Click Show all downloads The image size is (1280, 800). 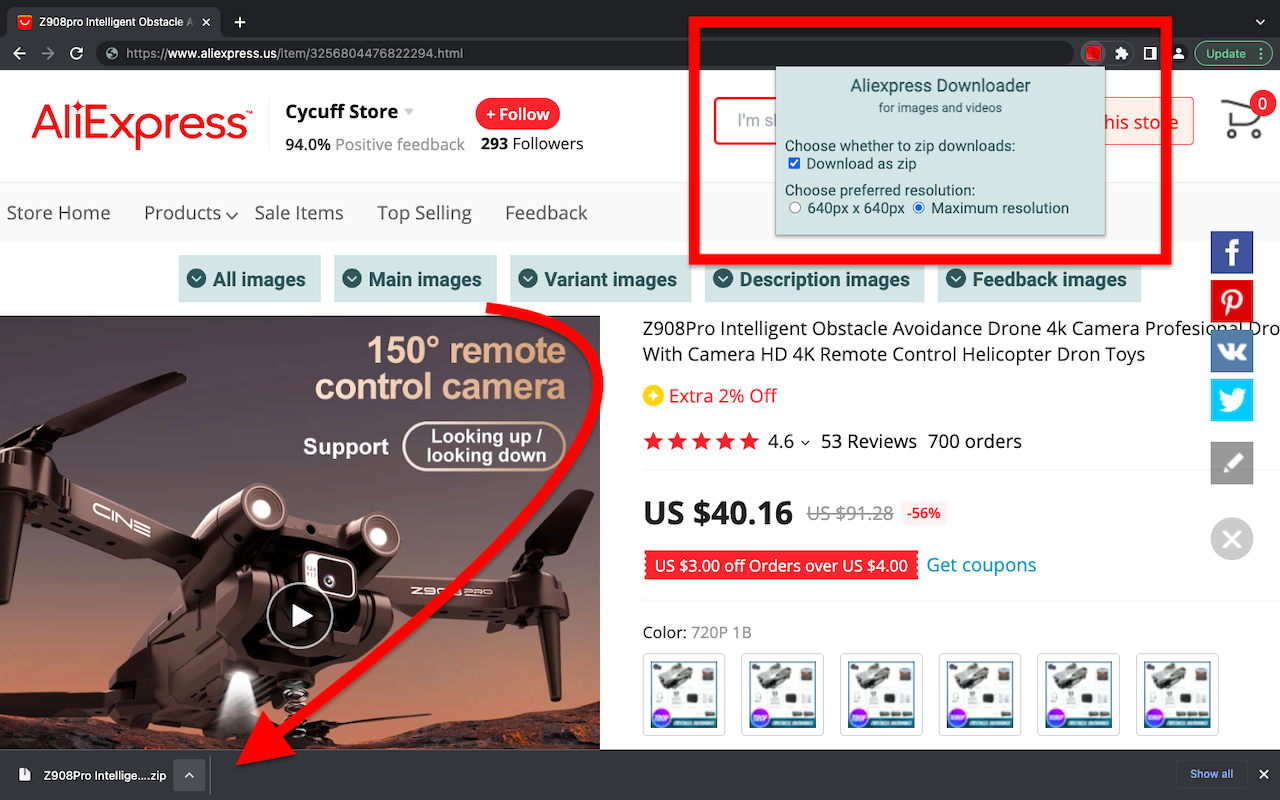coord(1211,774)
